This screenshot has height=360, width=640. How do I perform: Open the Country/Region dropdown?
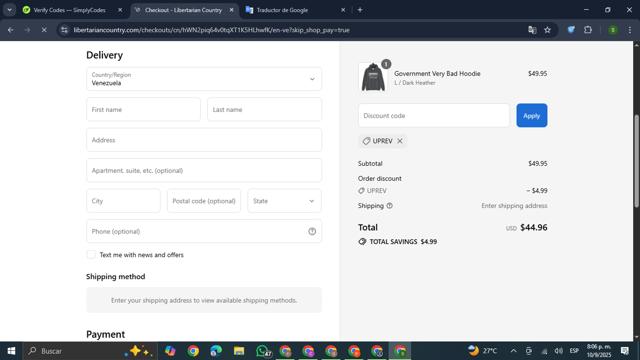204,79
